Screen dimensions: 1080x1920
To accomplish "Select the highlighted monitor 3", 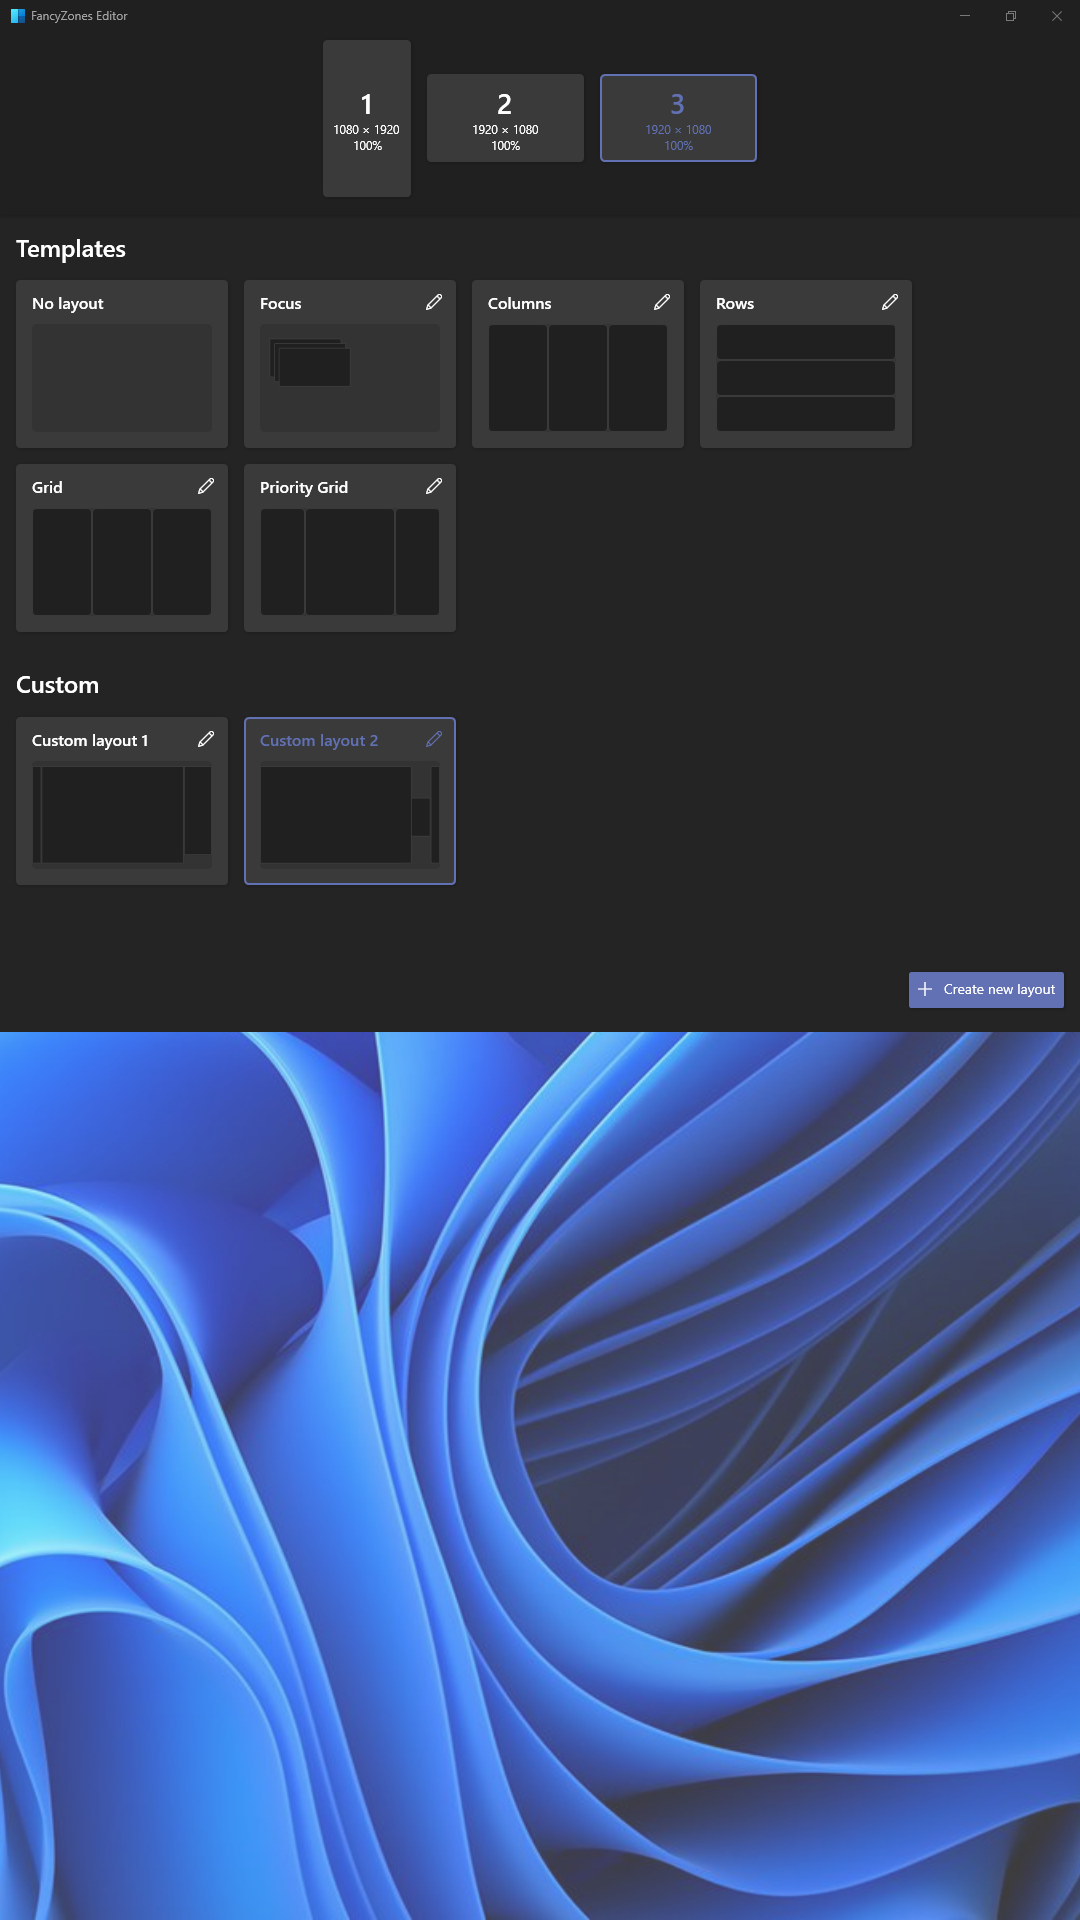I will click(678, 118).
